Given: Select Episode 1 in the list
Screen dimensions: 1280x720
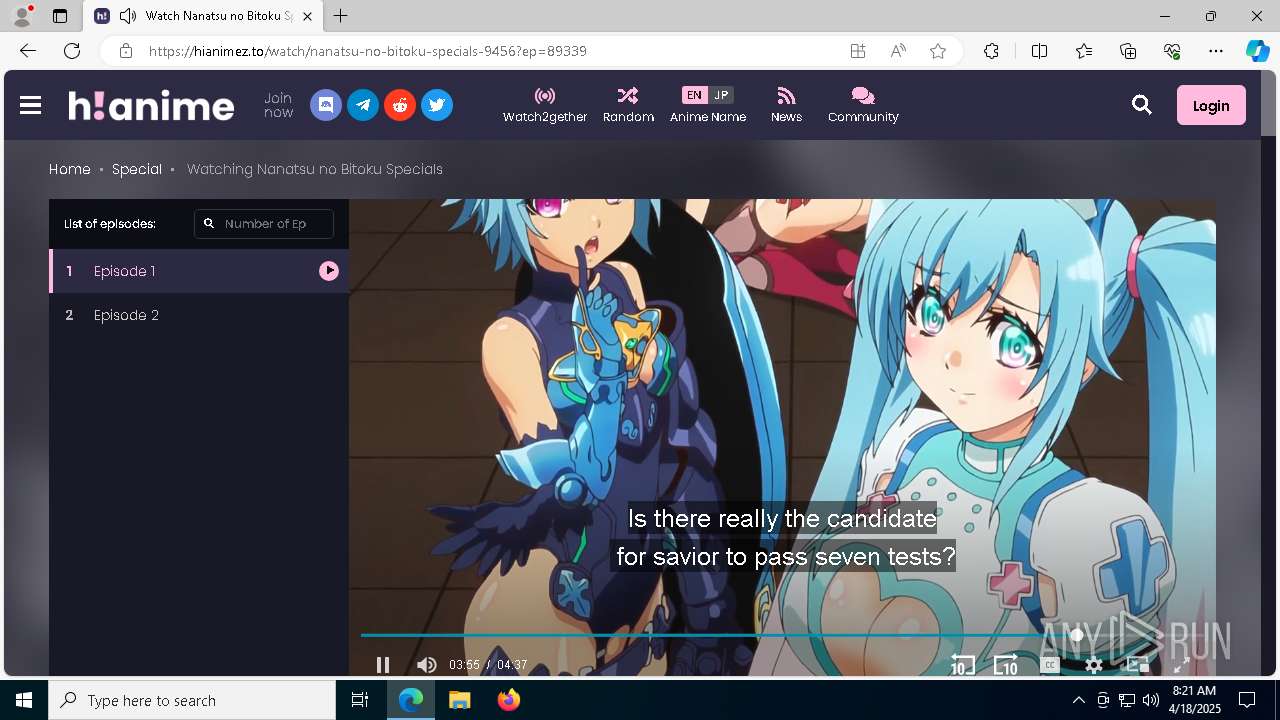Looking at the screenshot, I should tap(199, 271).
